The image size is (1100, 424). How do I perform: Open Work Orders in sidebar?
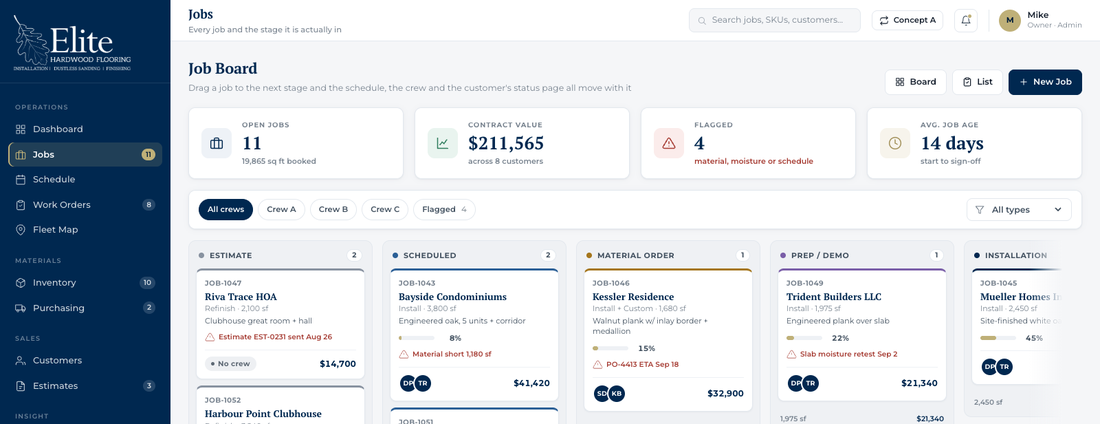85,205
